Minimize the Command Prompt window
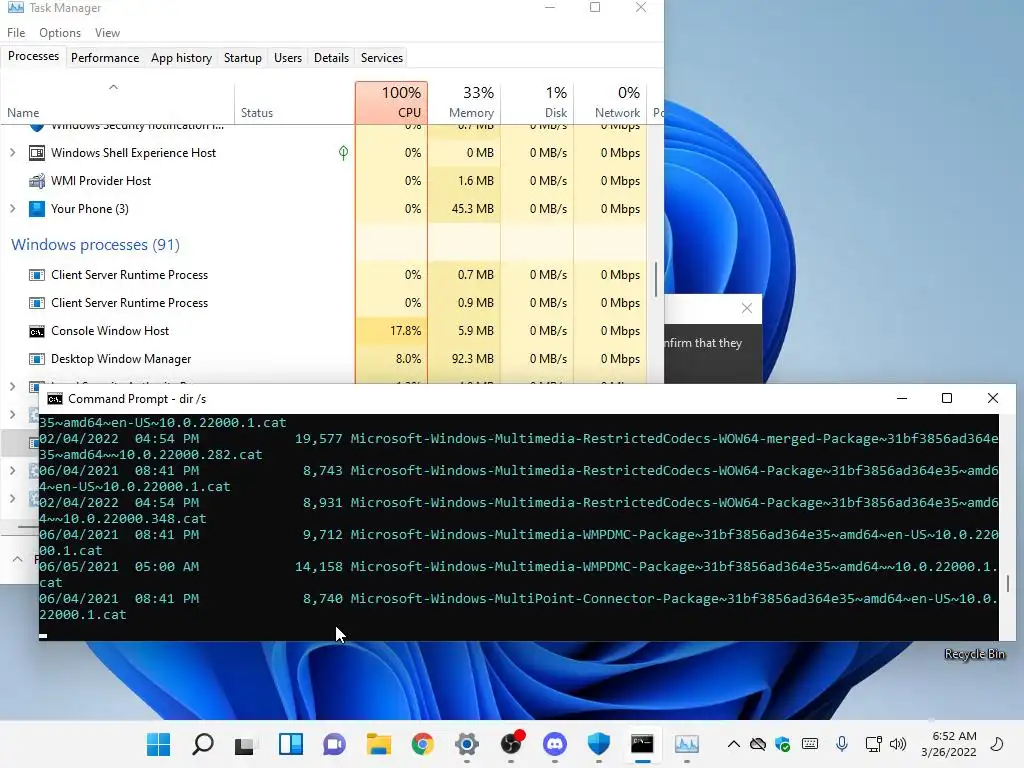 pos(902,398)
